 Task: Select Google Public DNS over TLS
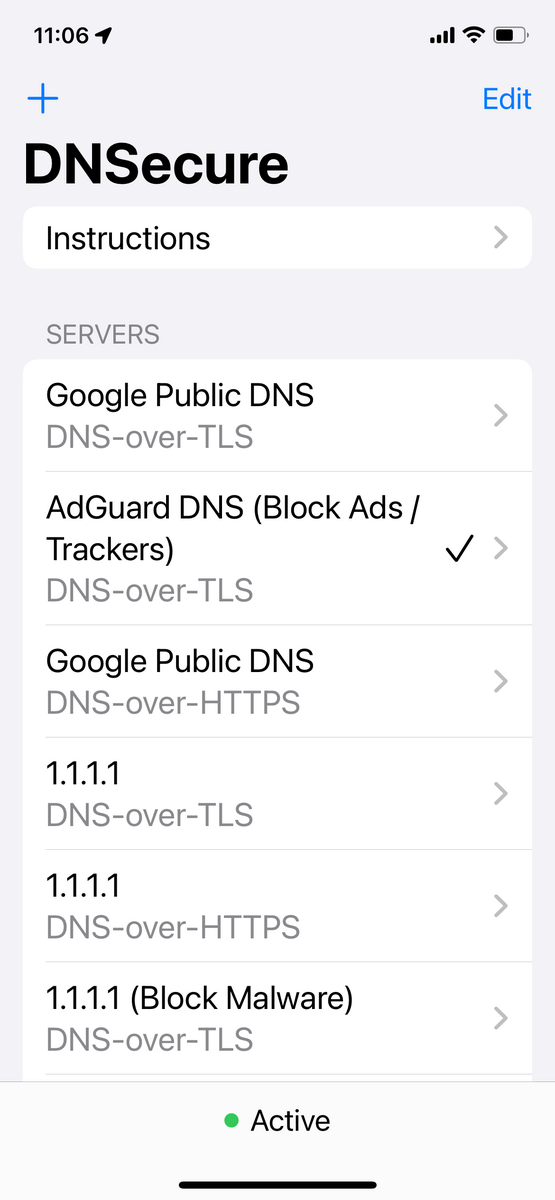[277, 415]
